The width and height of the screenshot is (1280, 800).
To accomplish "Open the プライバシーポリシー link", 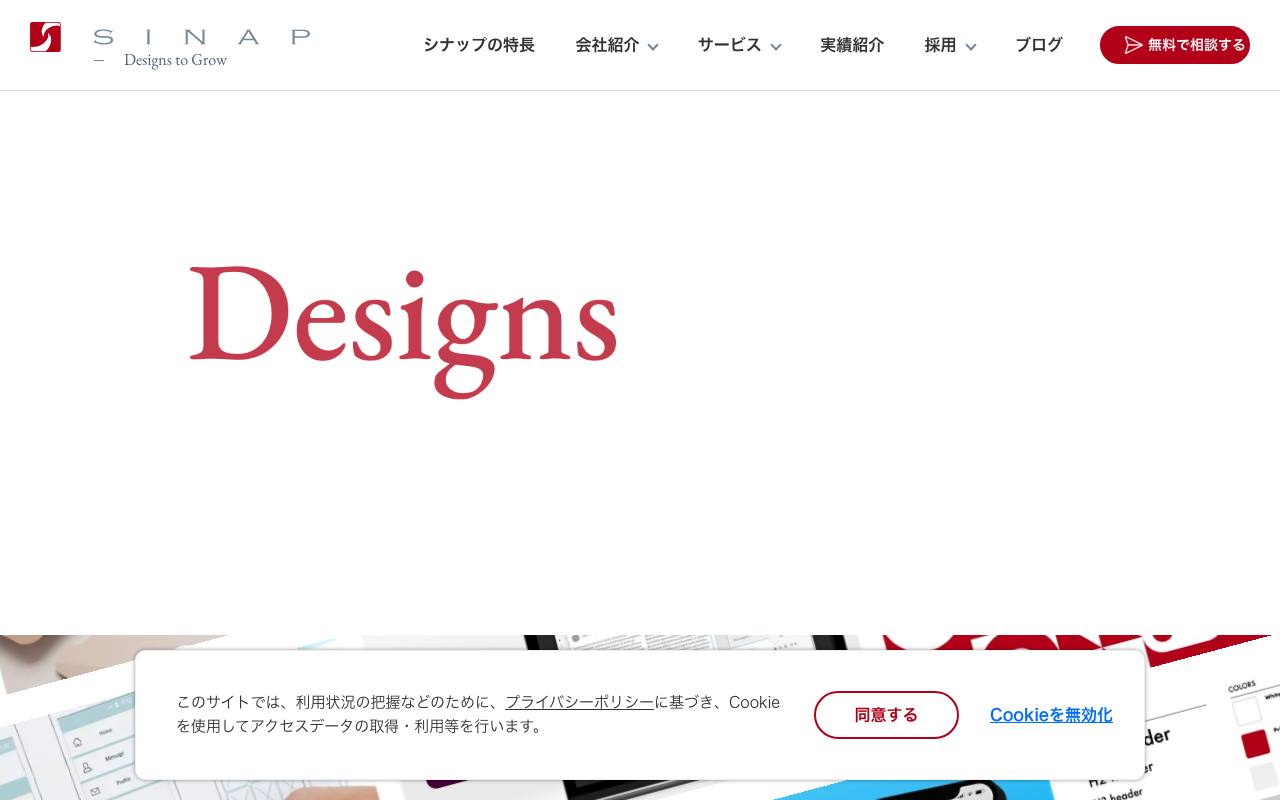I will click(579, 702).
